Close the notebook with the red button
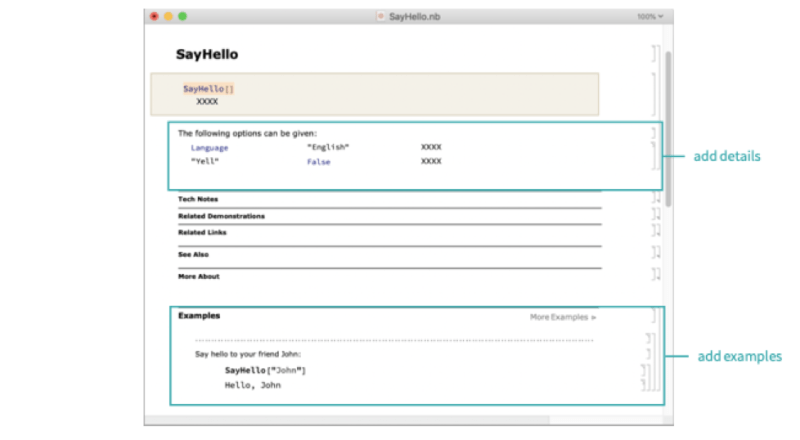The image size is (800, 440). [154, 16]
